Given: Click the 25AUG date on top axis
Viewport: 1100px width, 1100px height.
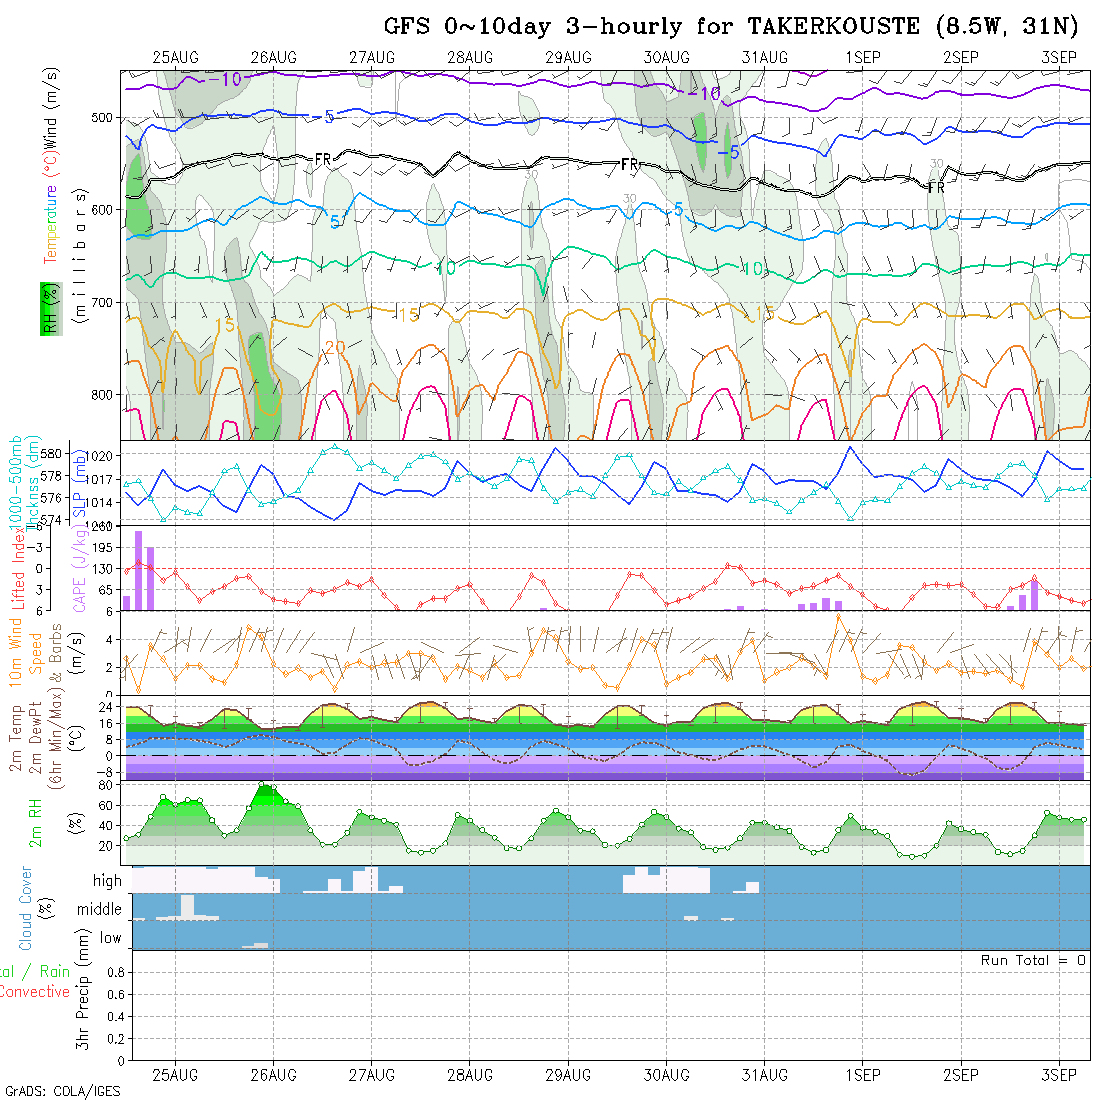Looking at the screenshot, I should (x=176, y=57).
